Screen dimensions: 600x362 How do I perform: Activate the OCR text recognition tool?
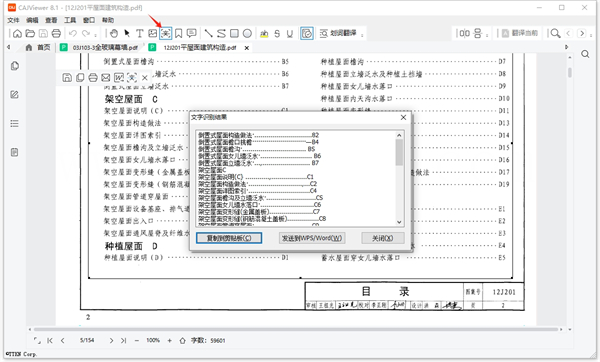pyautogui.click(x=166, y=34)
